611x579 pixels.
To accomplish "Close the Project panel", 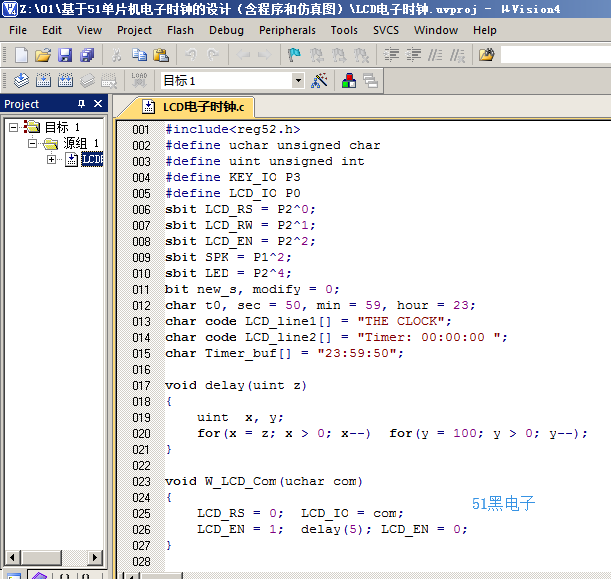I will coord(98,104).
